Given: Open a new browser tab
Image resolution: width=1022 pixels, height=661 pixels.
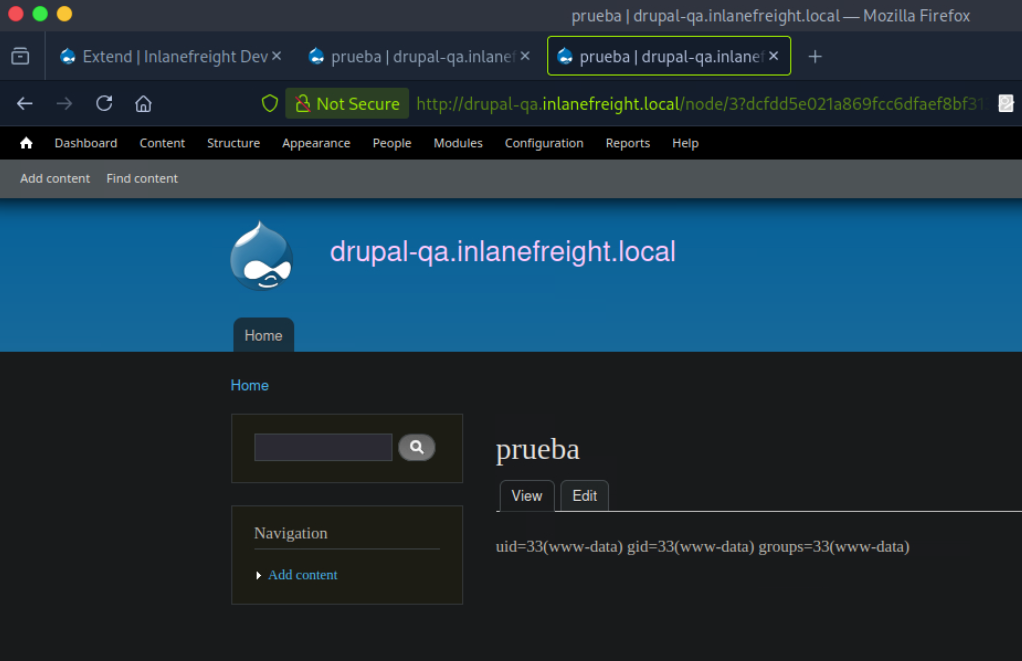Looking at the screenshot, I should 815,57.
